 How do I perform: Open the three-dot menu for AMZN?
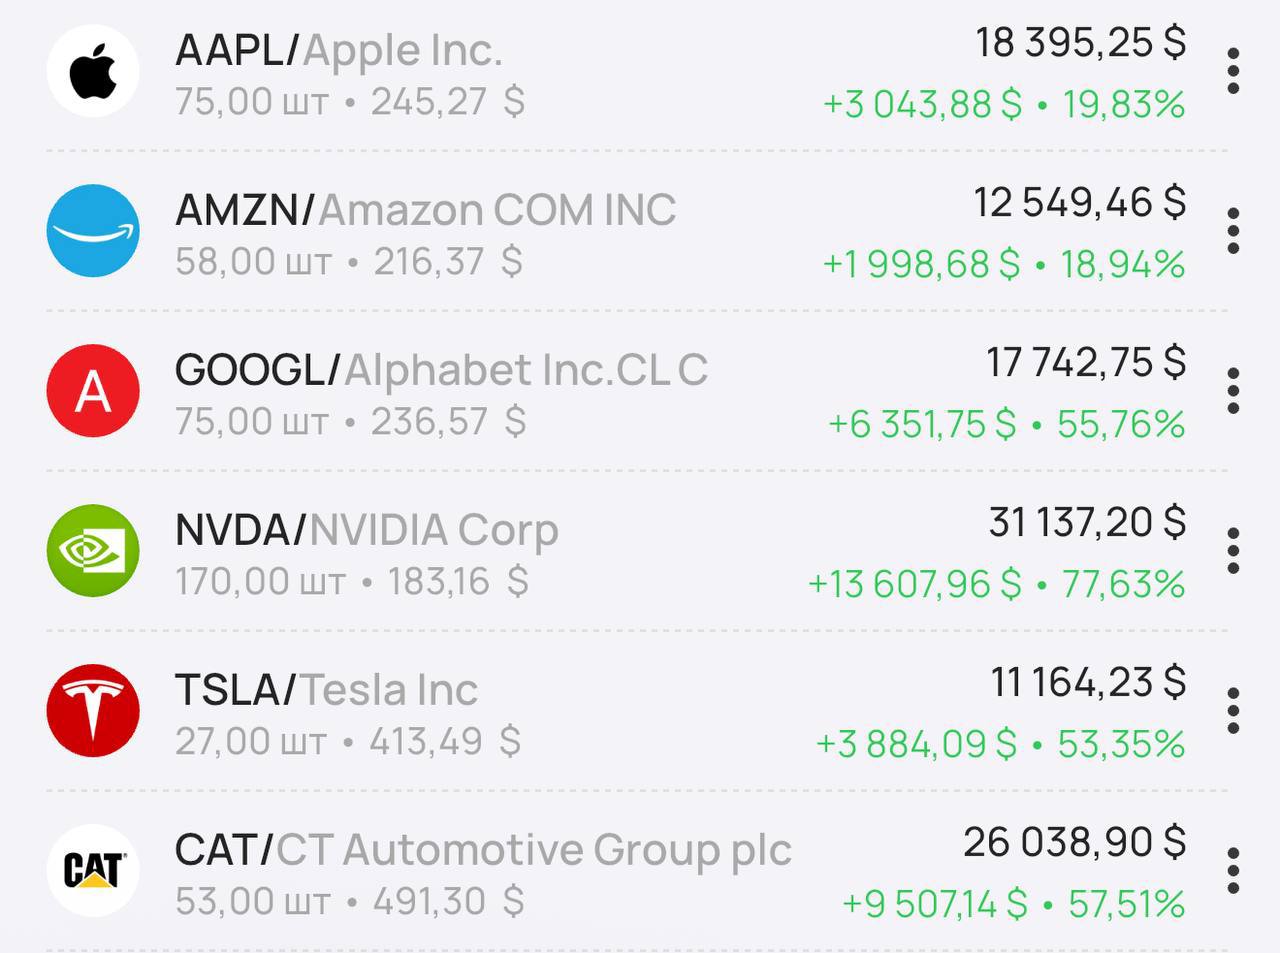pos(1233,231)
